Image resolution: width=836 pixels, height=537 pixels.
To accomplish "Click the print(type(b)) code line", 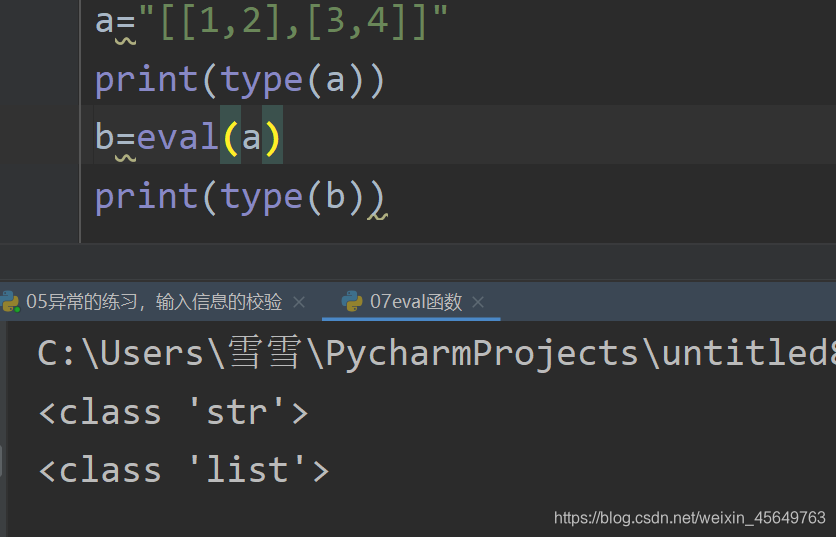I will point(239,197).
